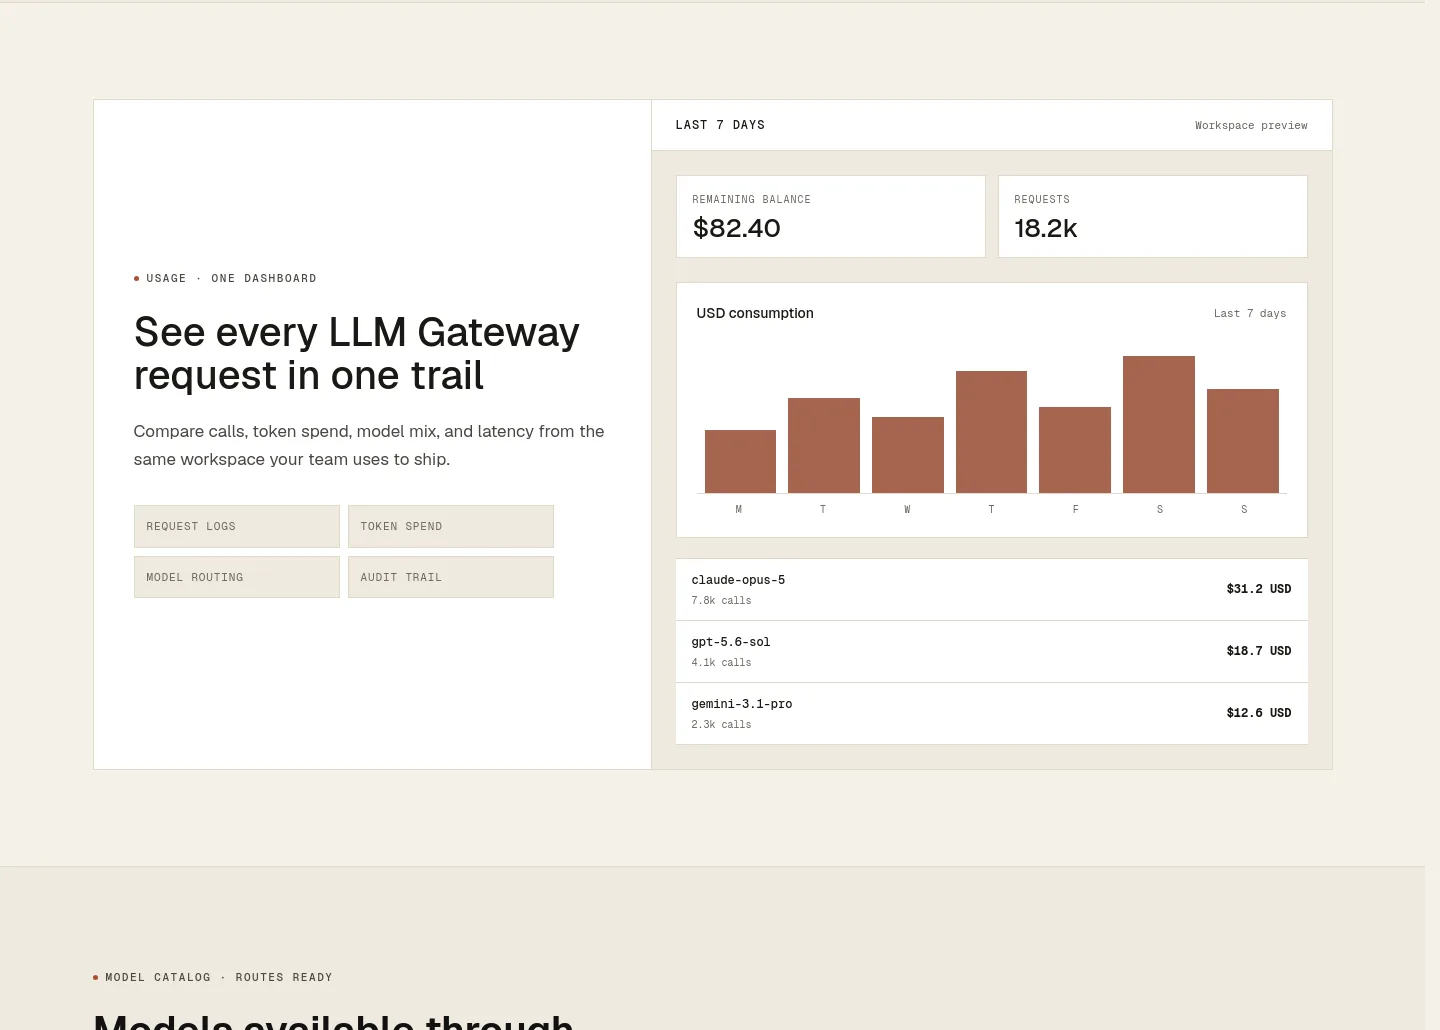Click the "2.3k calls" count

point(721,724)
